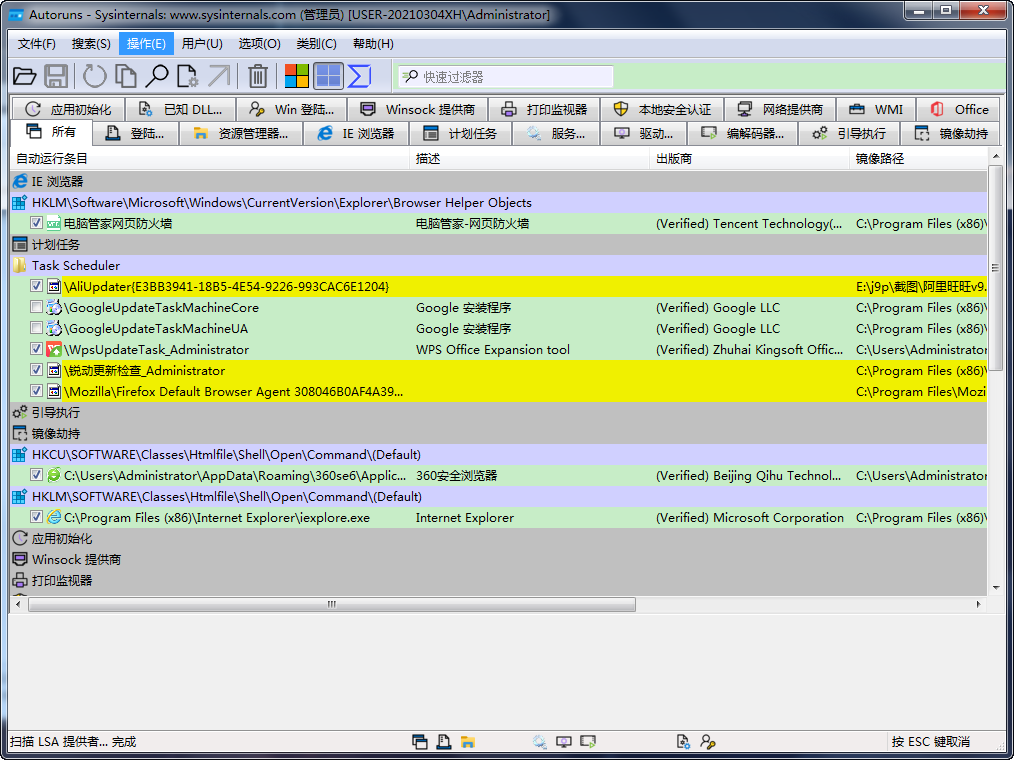Viewport: 1014px width, 760px height.
Task: Click status bar Services gears icon
Action: point(539,741)
